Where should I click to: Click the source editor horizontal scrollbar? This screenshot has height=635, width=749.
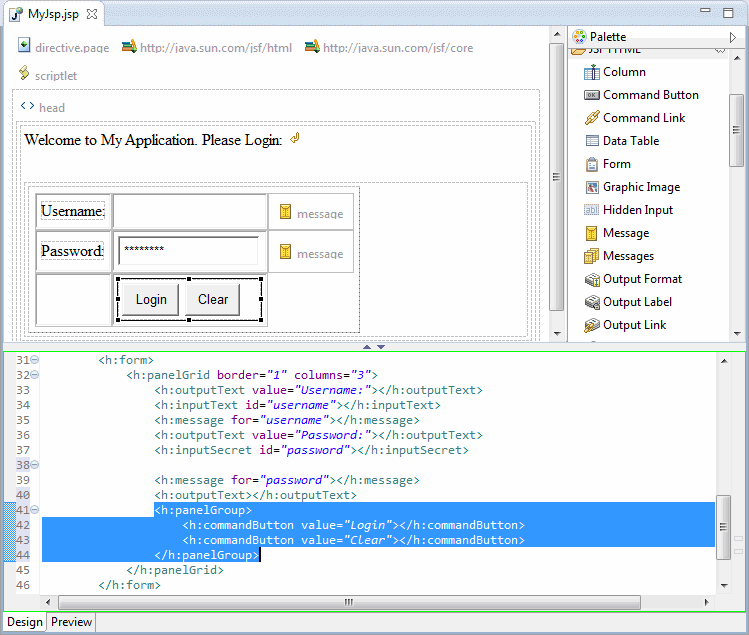(x=350, y=602)
